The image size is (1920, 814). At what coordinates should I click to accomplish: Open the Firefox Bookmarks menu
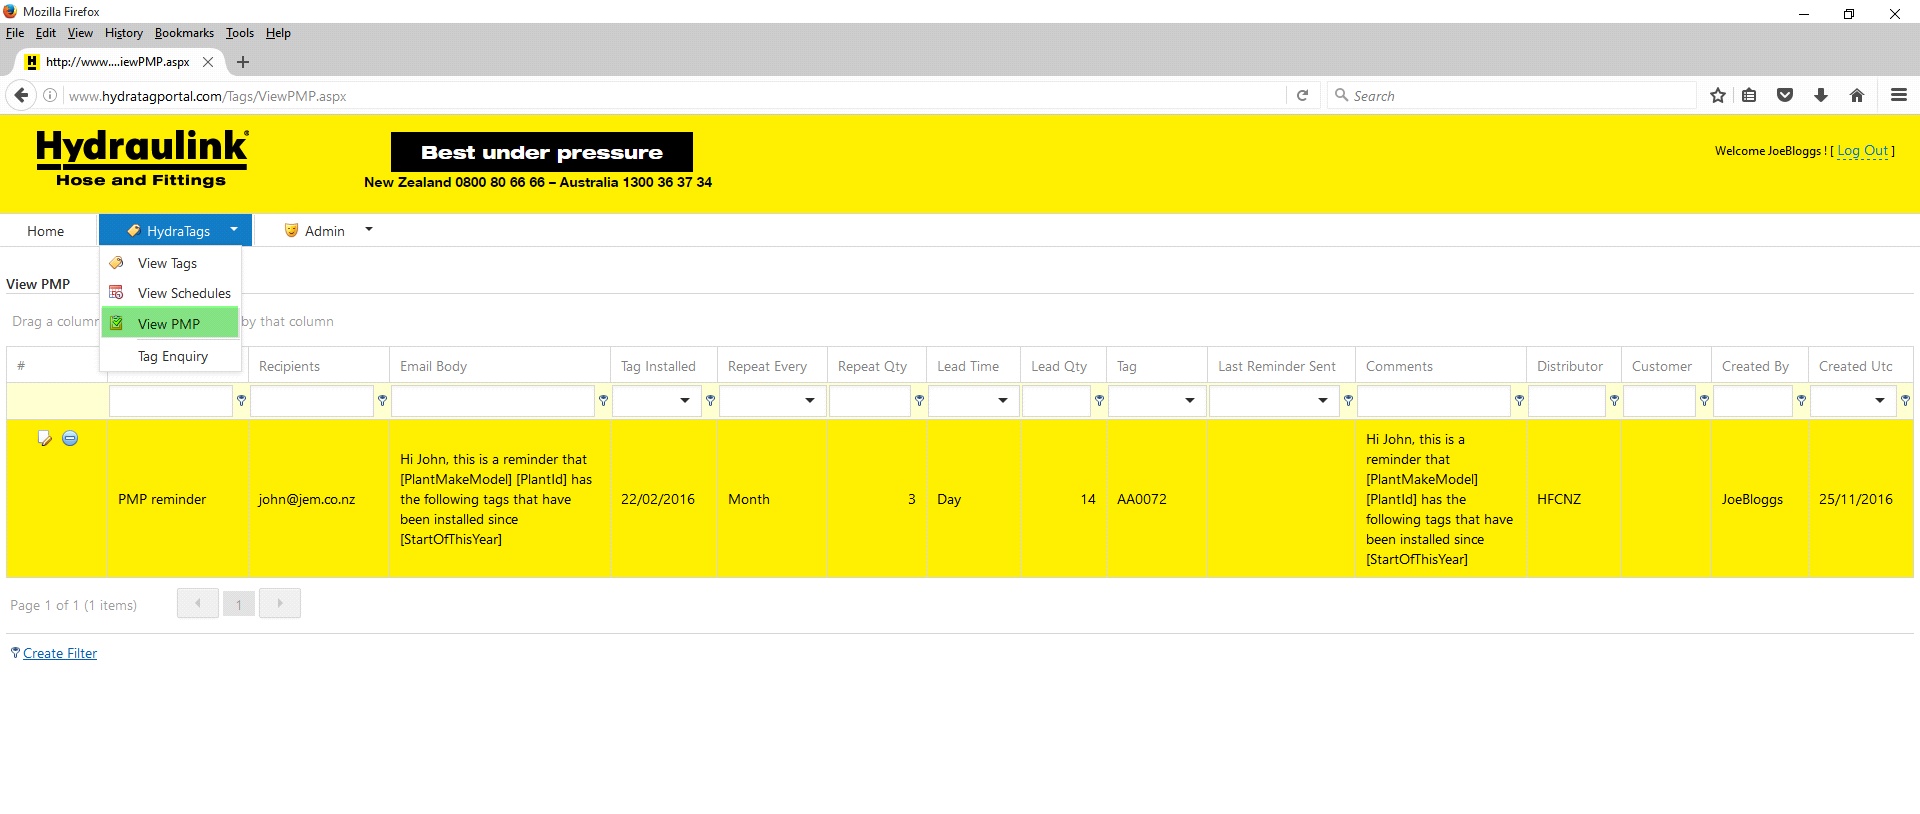click(x=184, y=33)
